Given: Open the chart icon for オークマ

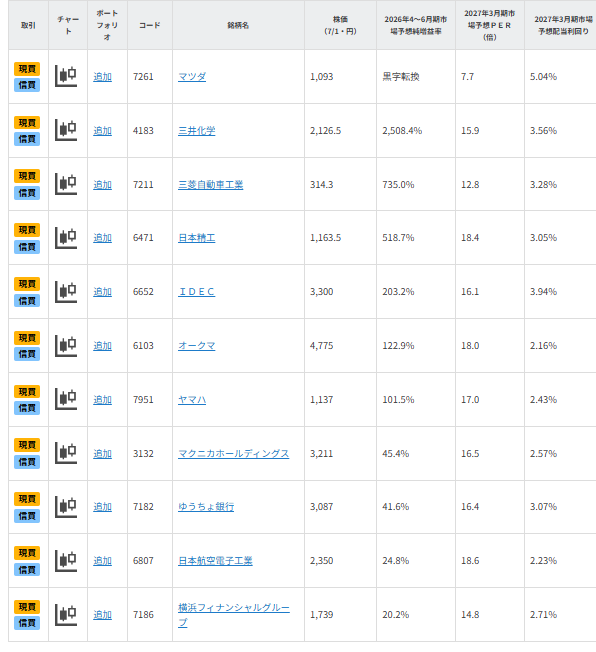Looking at the screenshot, I should (66, 346).
